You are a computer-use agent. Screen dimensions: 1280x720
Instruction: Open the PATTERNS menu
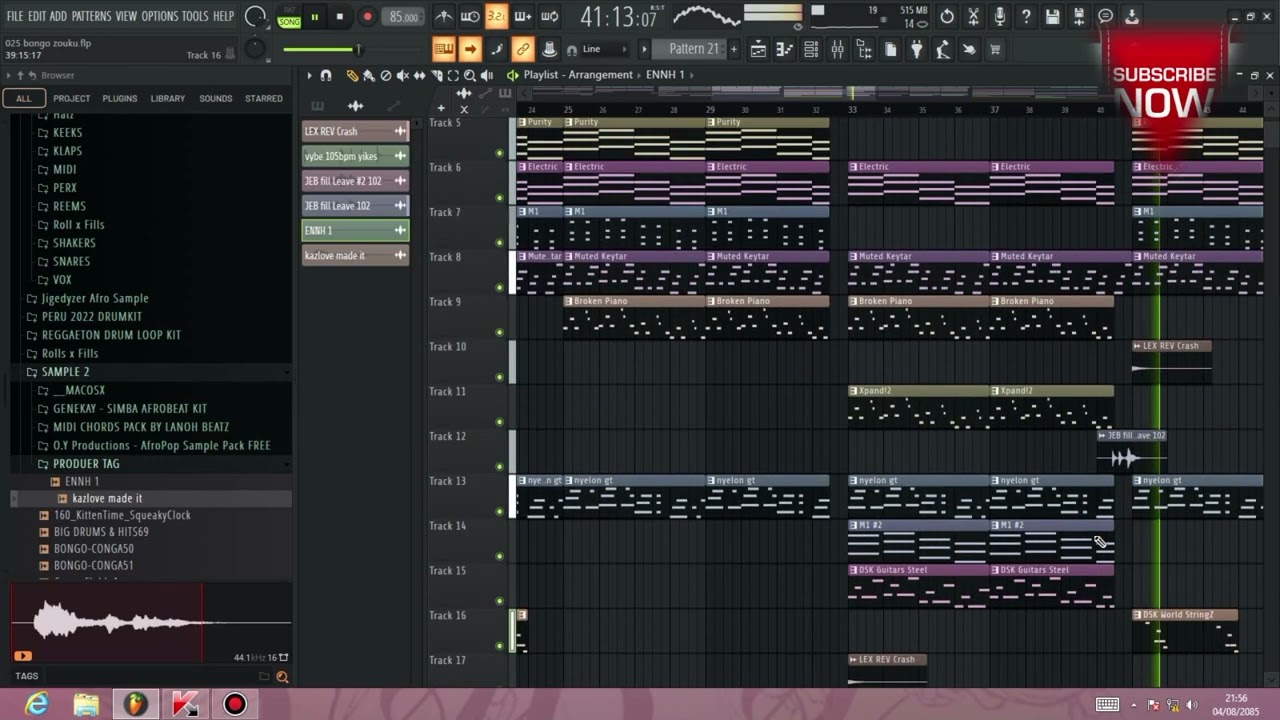pos(91,16)
